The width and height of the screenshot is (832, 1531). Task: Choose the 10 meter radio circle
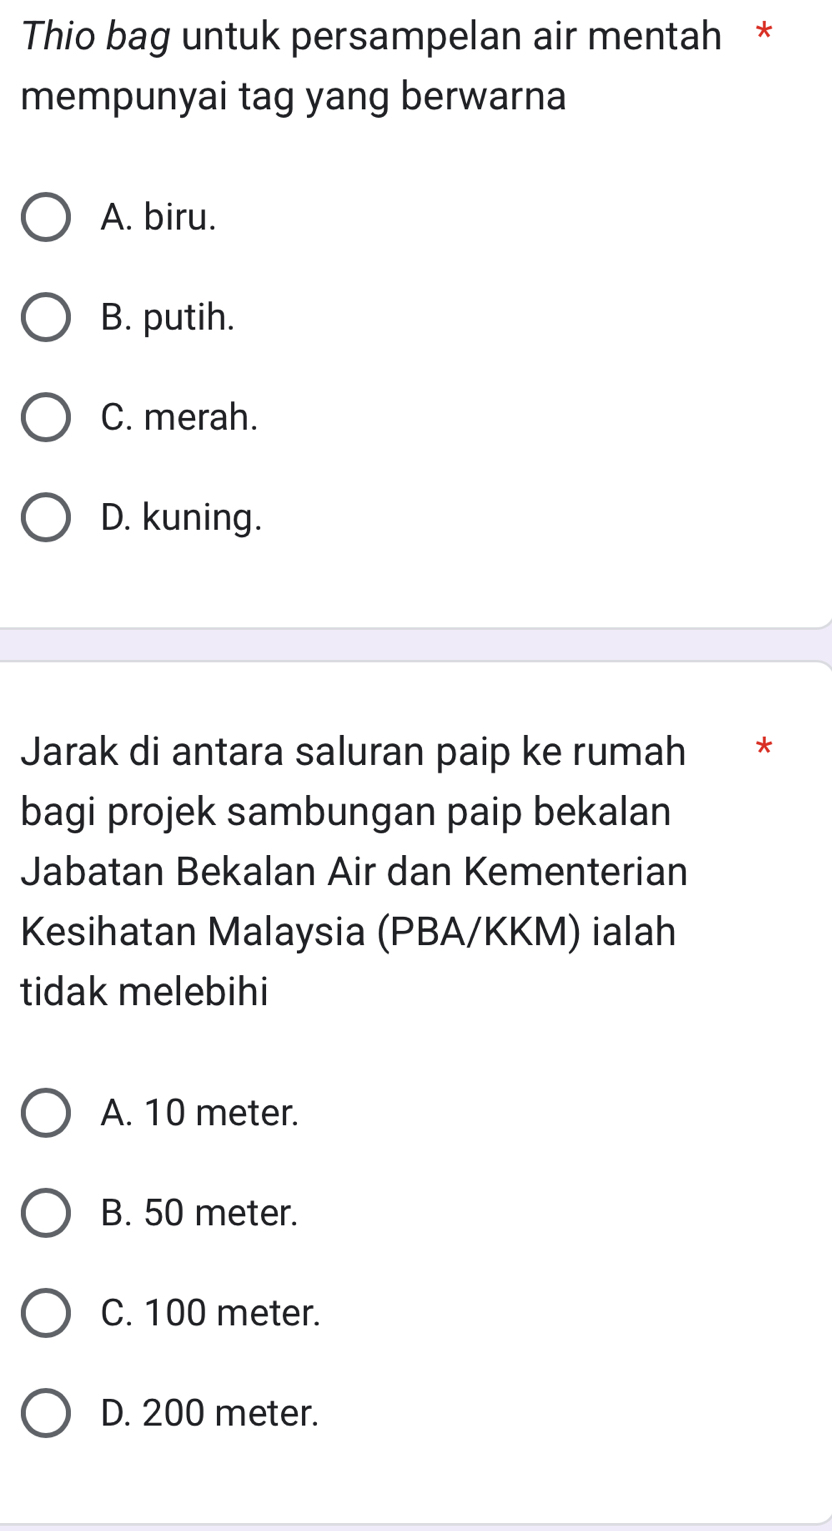point(46,1112)
